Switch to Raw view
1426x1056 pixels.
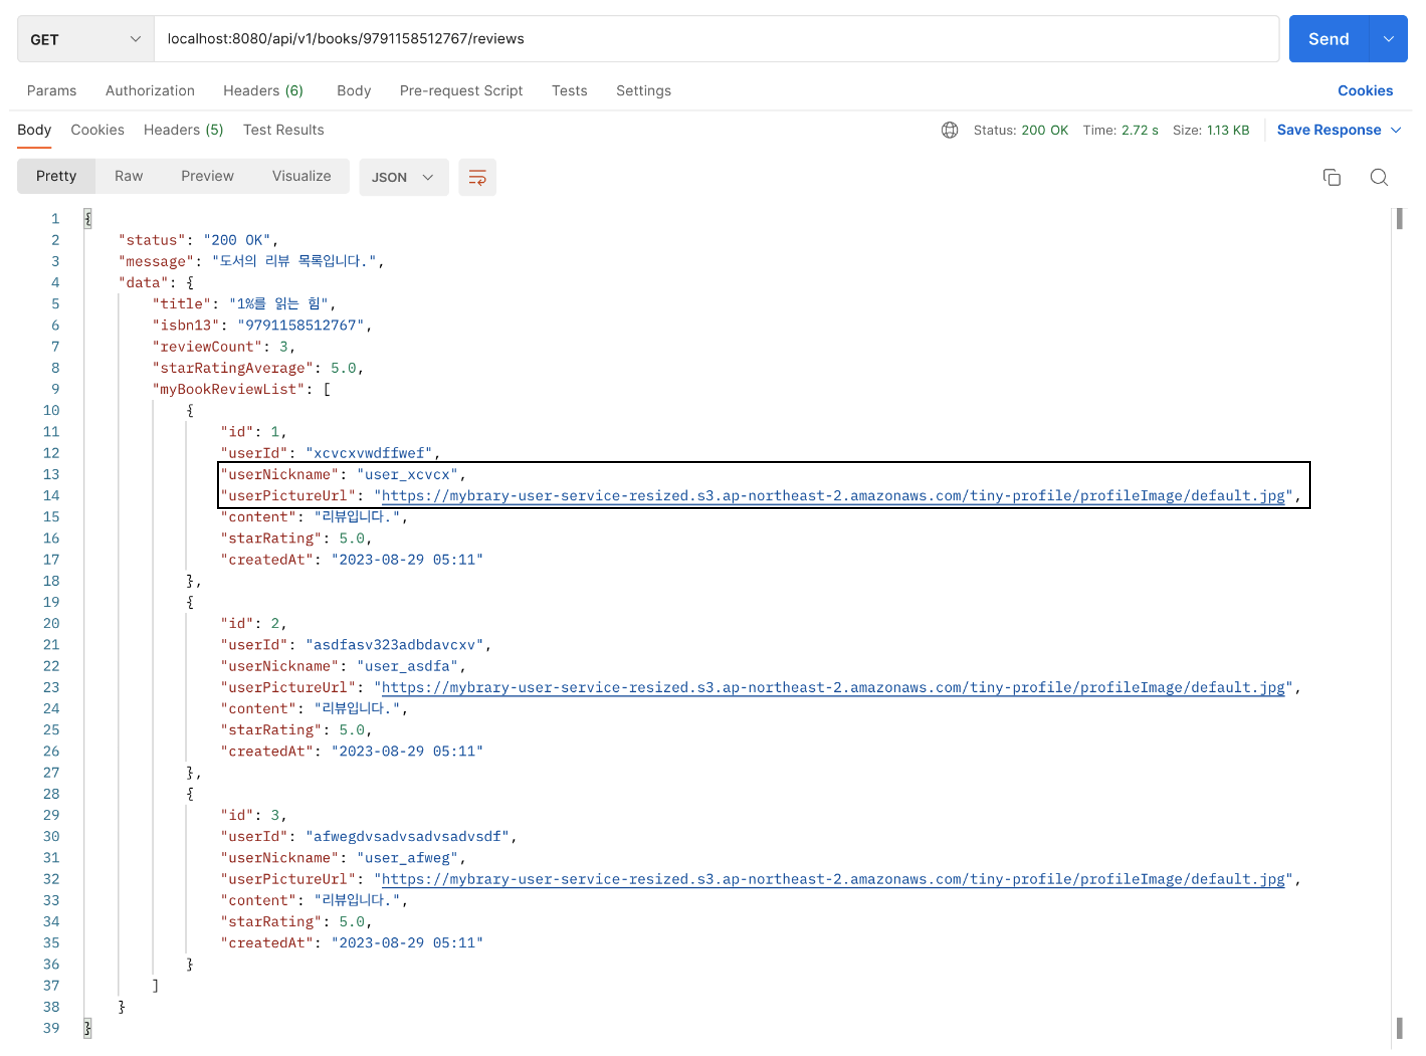point(128,176)
